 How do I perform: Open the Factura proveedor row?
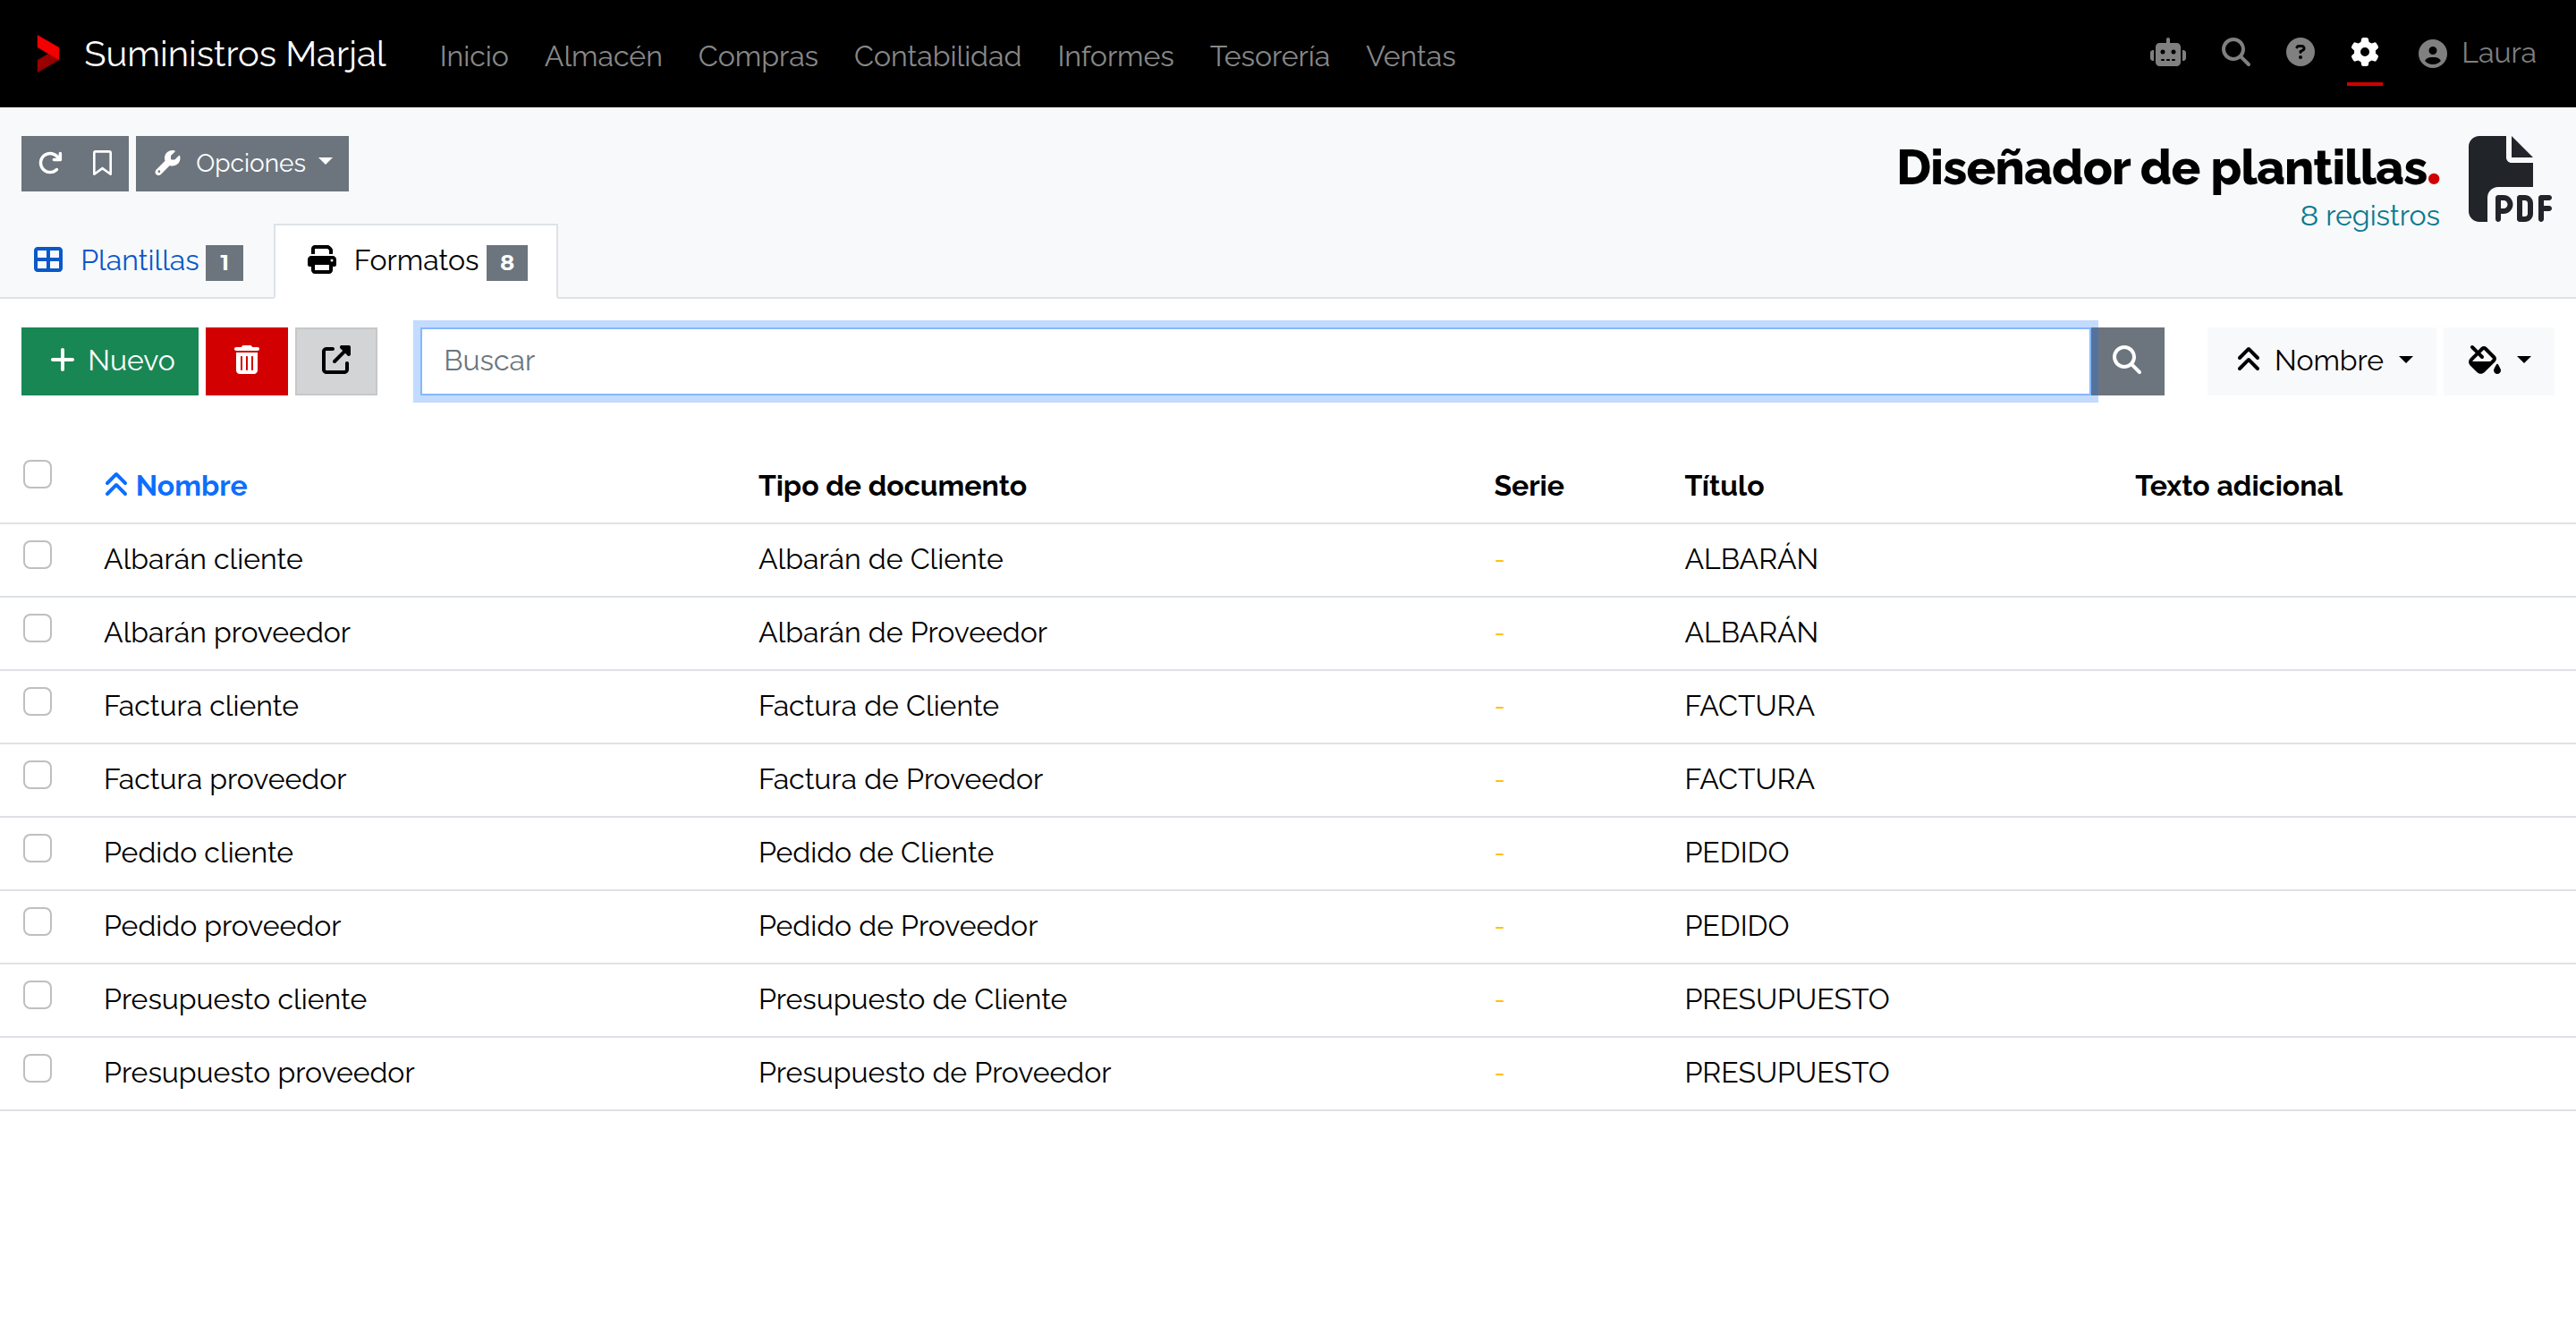tap(1288, 780)
